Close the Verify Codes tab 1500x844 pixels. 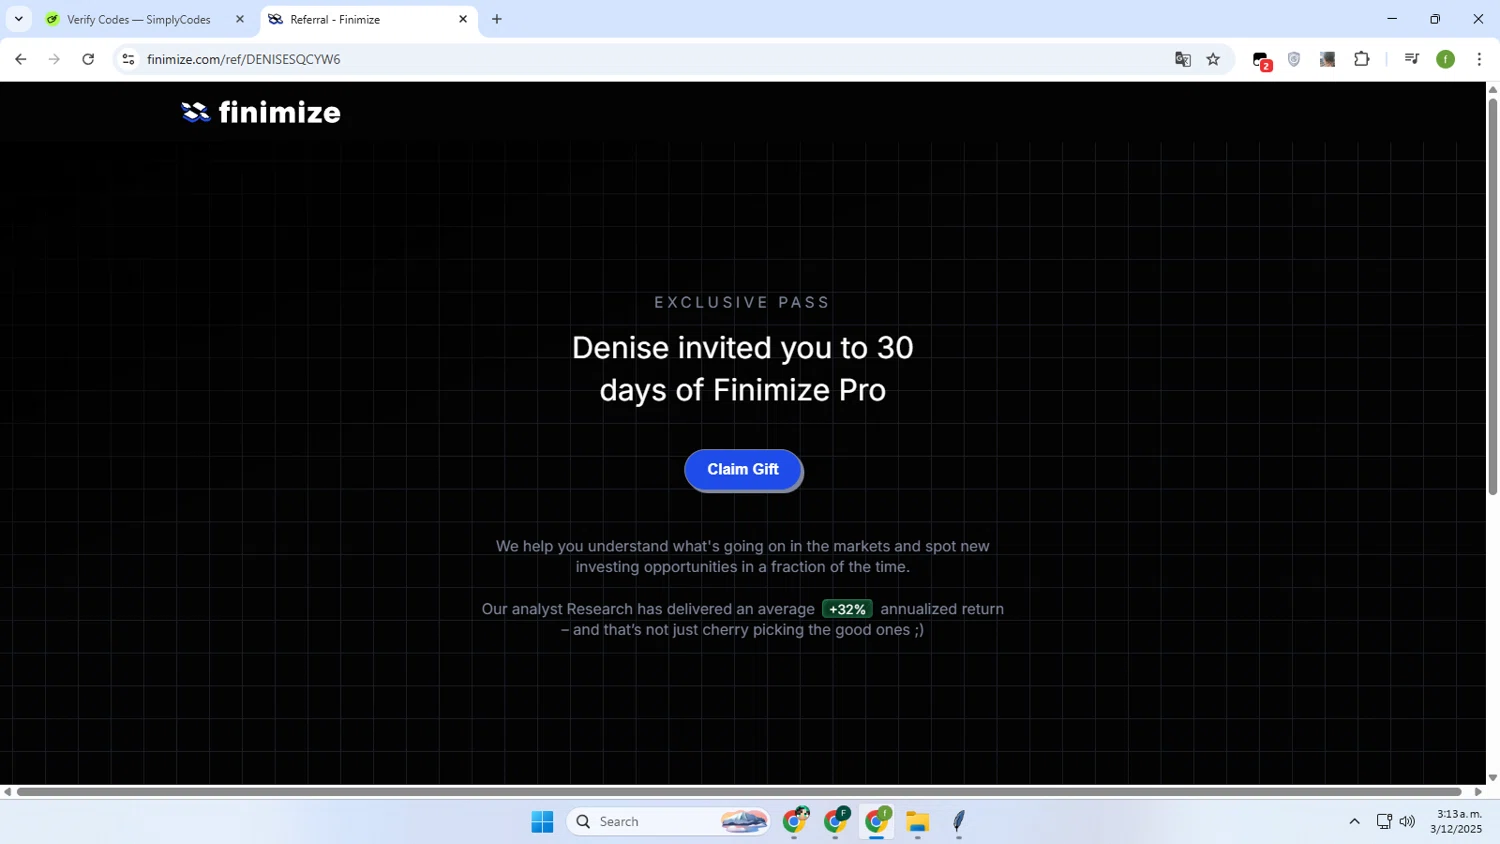tap(240, 19)
